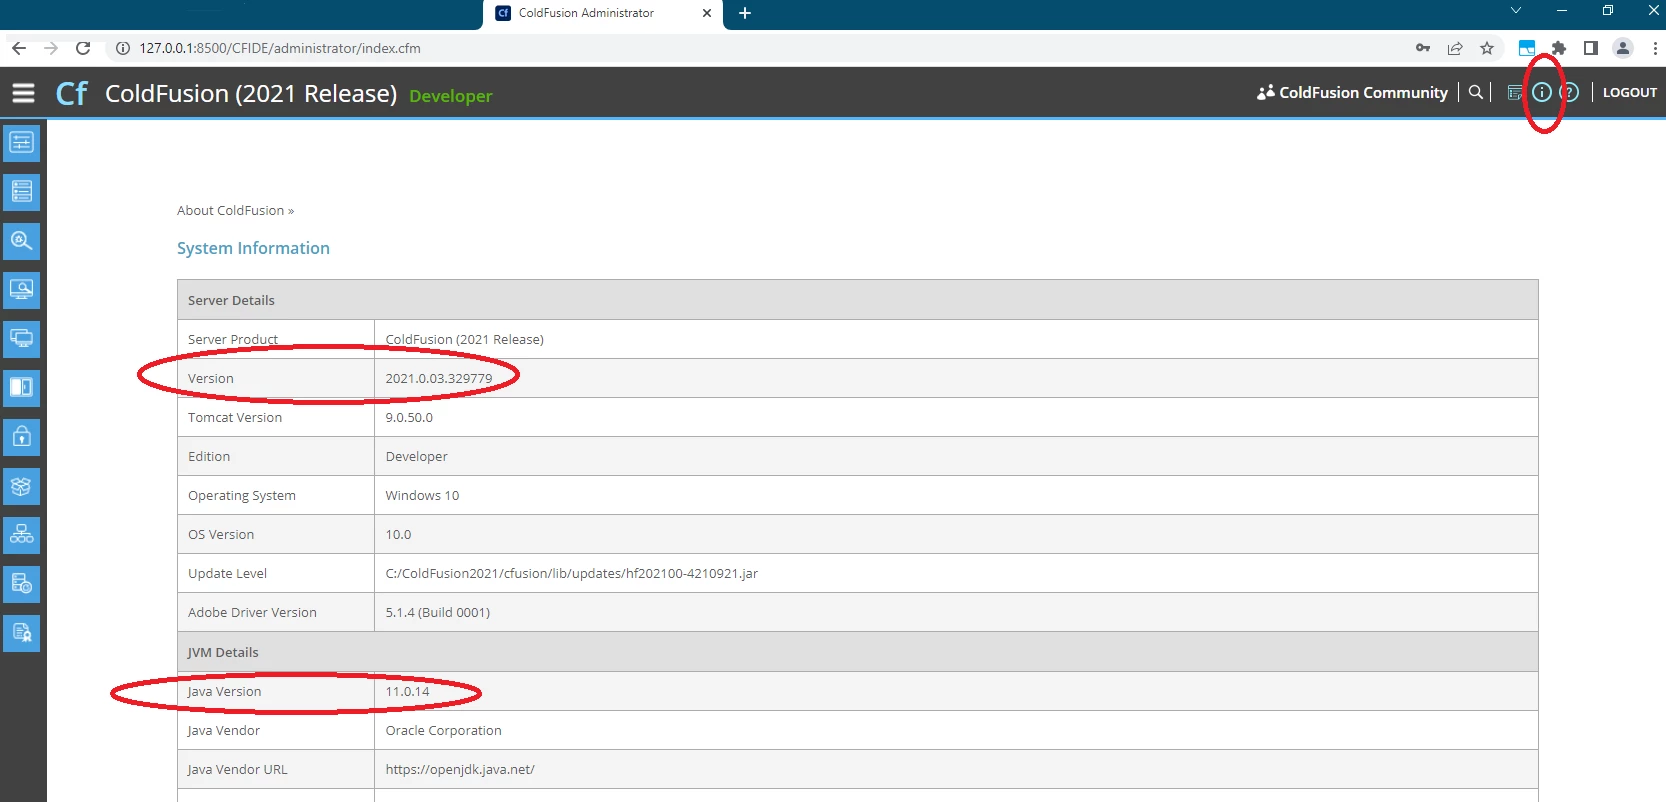The height and width of the screenshot is (802, 1666).
Task: Click the blue extension icon in toolbar
Action: click(x=1527, y=48)
